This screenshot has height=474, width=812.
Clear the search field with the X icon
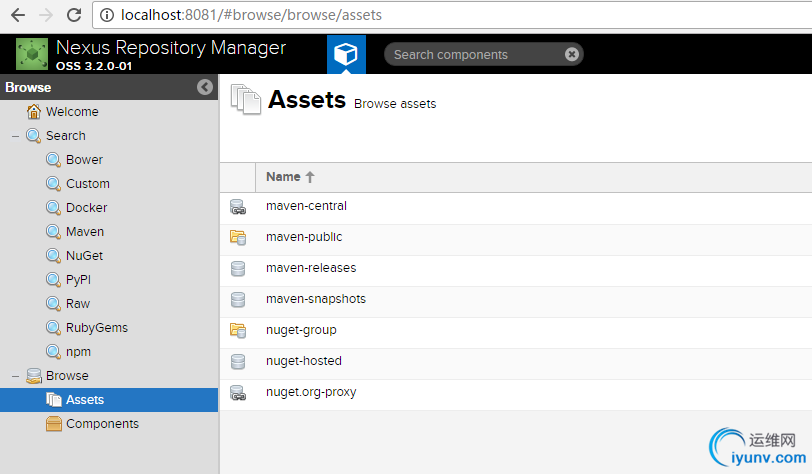click(572, 54)
